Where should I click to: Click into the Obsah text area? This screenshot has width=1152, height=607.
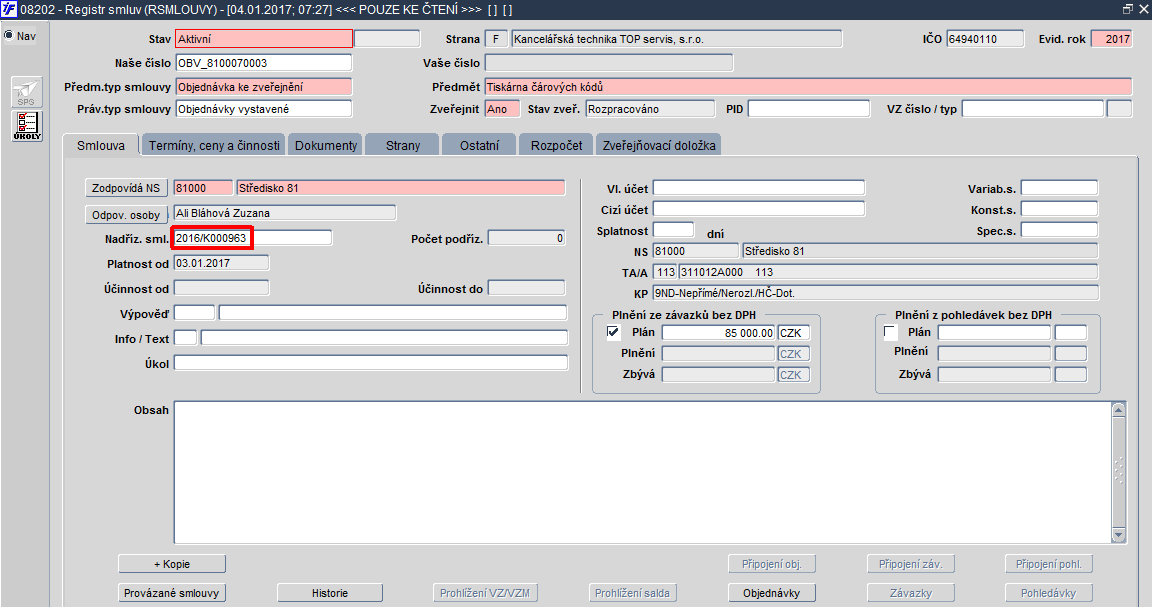[643, 473]
